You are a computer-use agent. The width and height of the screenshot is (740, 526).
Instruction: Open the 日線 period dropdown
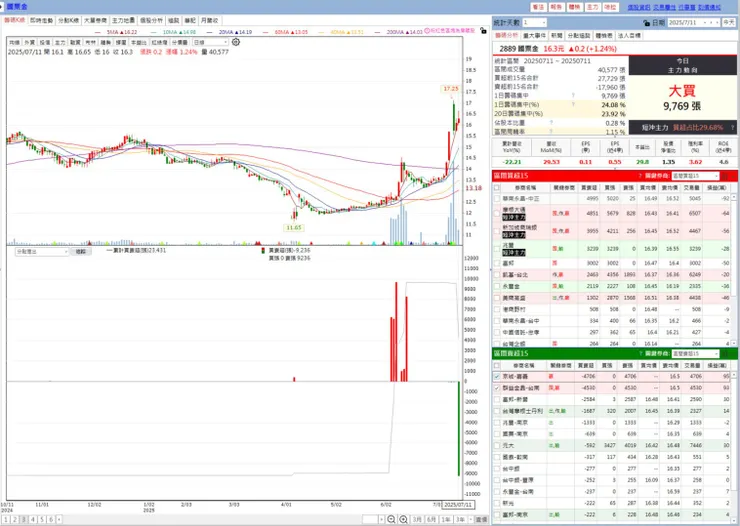[x=210, y=42]
